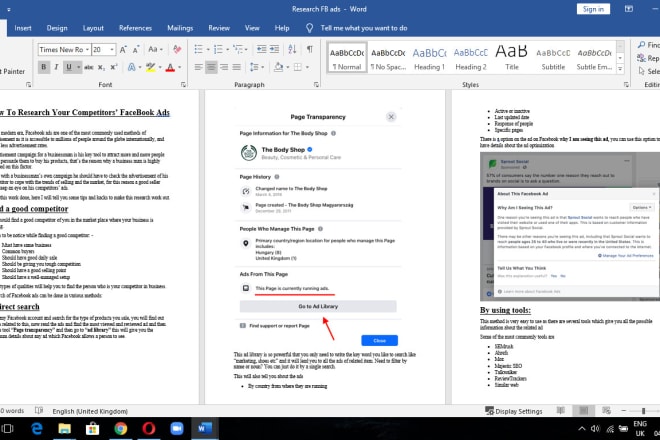Image resolution: width=660 pixels, height=440 pixels.
Task: Align text right
Action: pos(224,67)
